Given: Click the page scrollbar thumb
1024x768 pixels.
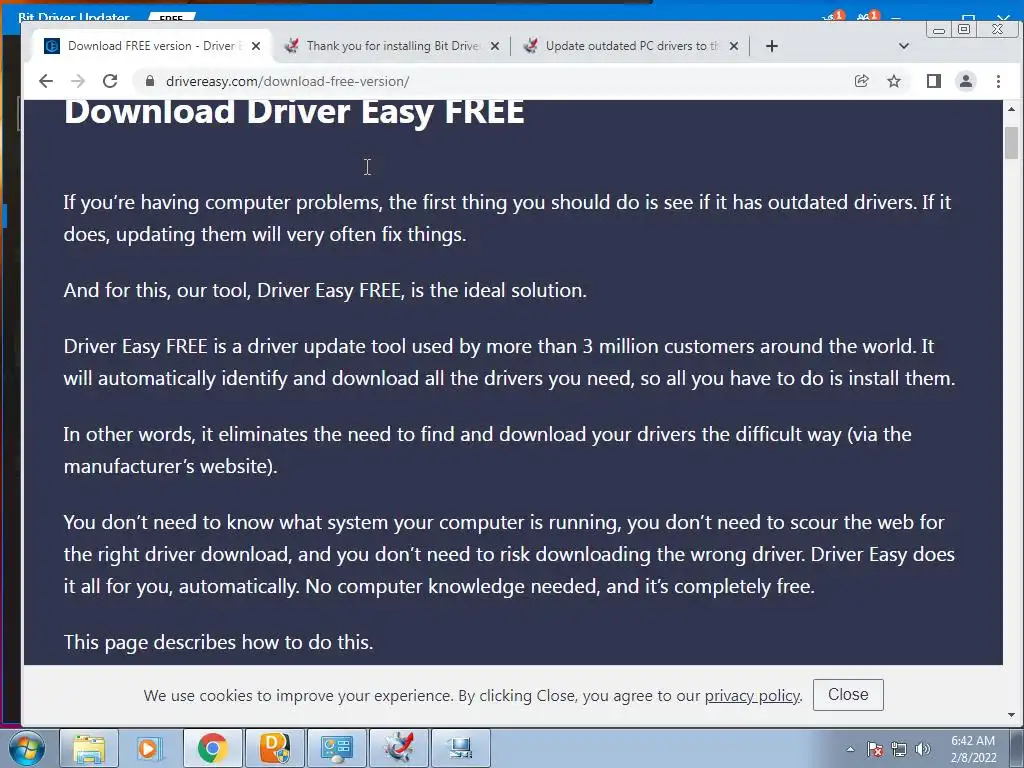Looking at the screenshot, I should click(x=1012, y=143).
